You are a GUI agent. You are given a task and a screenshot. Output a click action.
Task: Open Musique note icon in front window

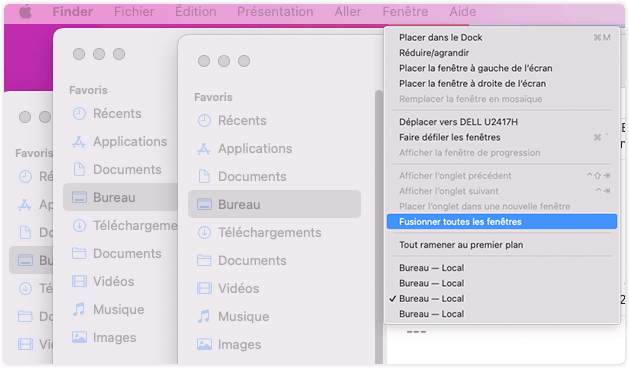pos(204,316)
